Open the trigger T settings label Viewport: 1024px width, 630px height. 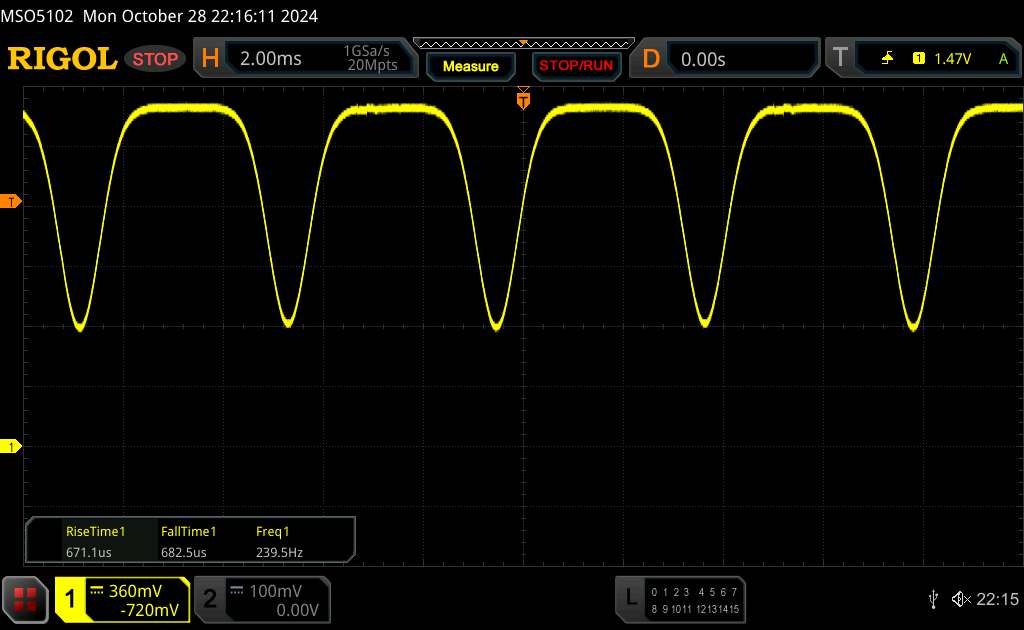tap(840, 57)
